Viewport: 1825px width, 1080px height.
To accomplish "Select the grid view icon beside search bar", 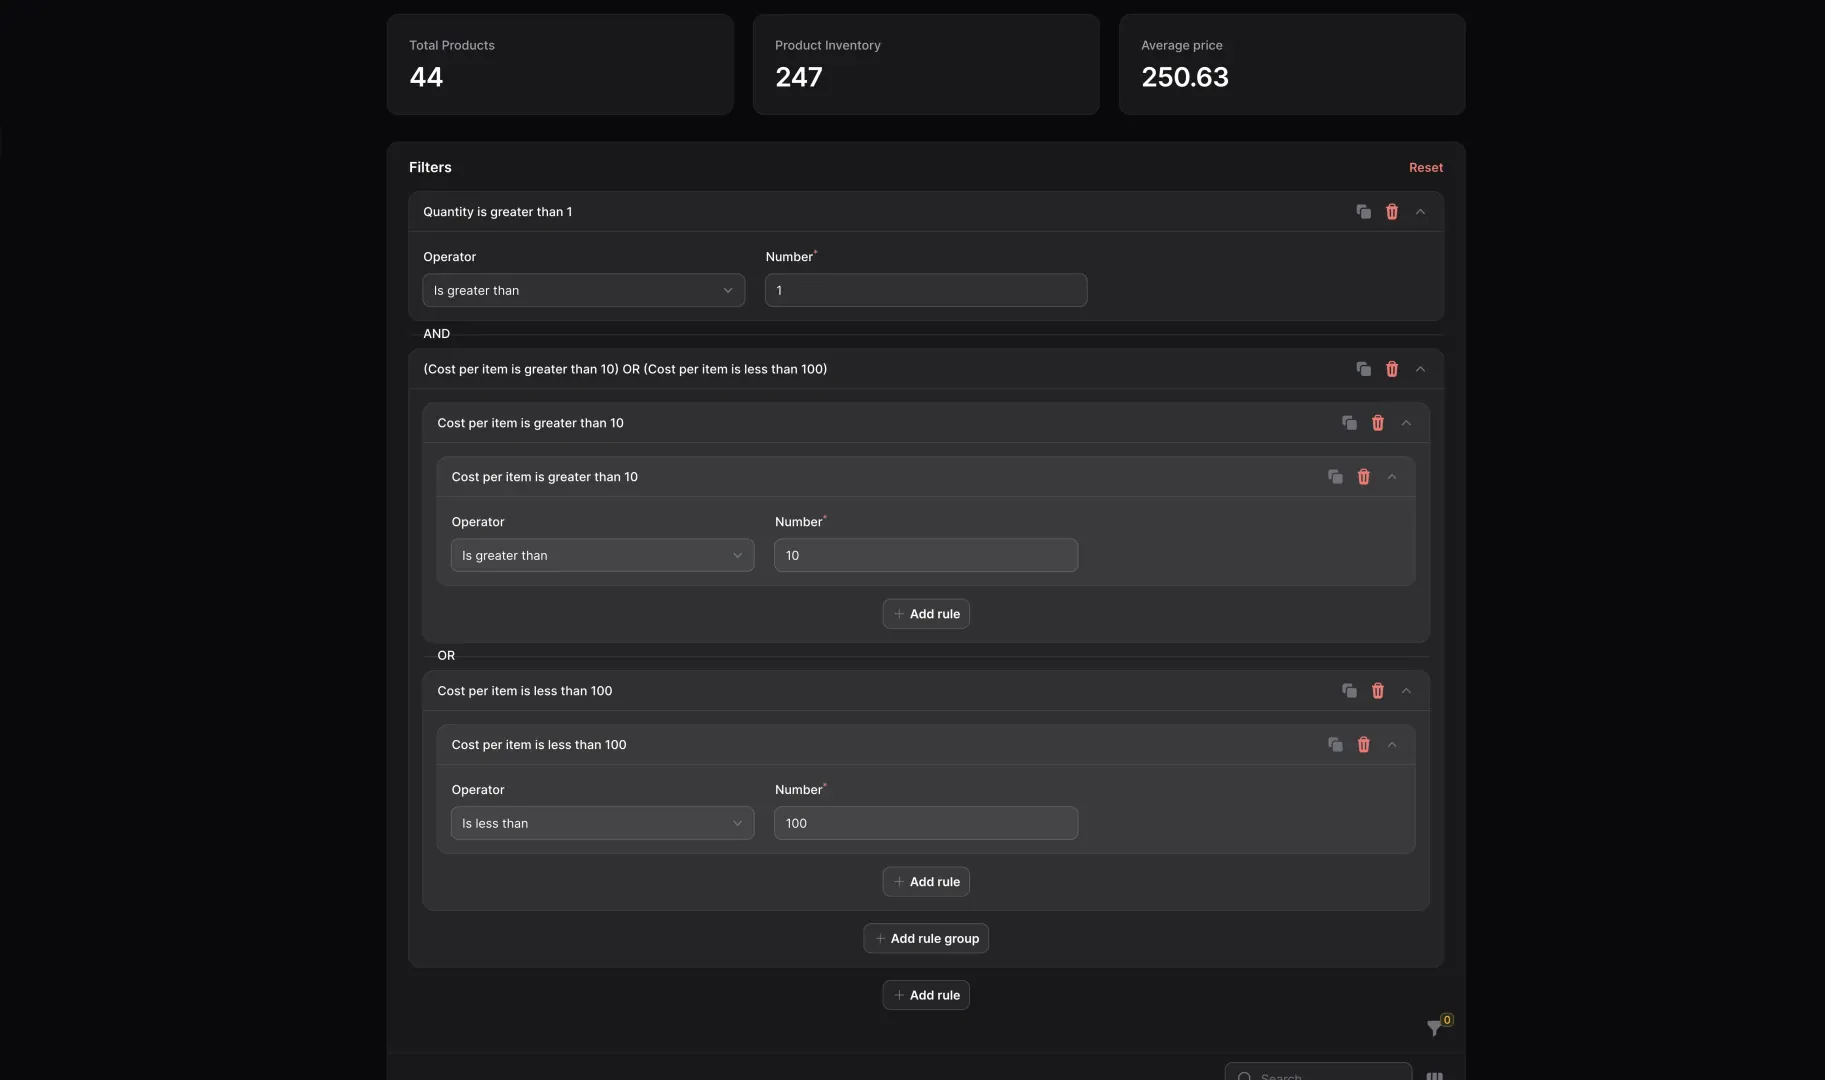I will point(1436,1075).
